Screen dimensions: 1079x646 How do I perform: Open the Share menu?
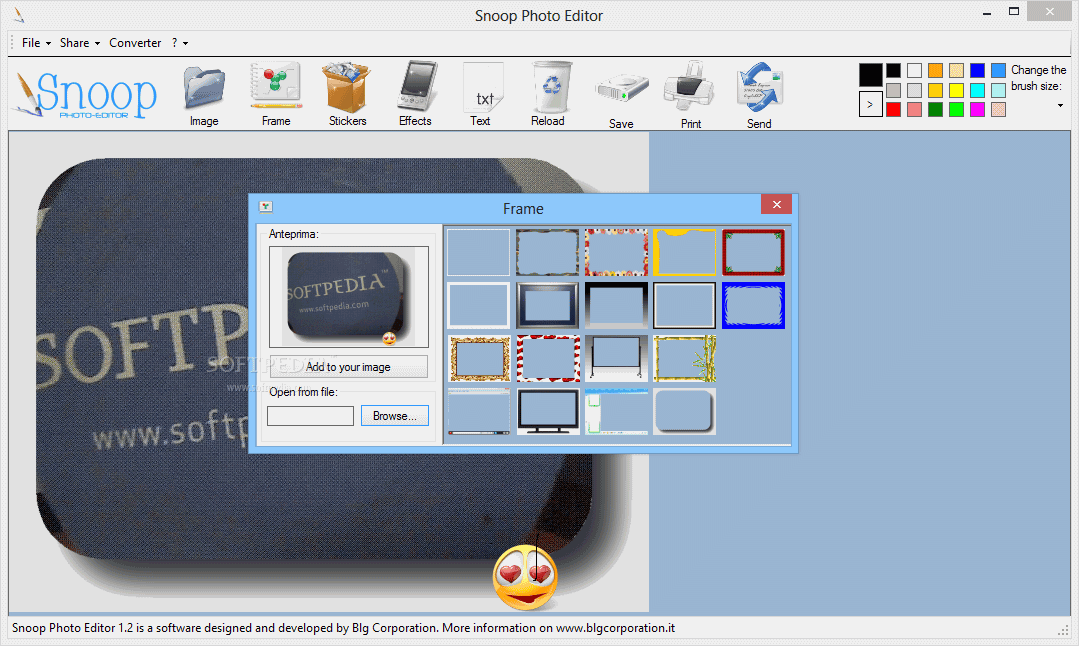click(x=79, y=43)
